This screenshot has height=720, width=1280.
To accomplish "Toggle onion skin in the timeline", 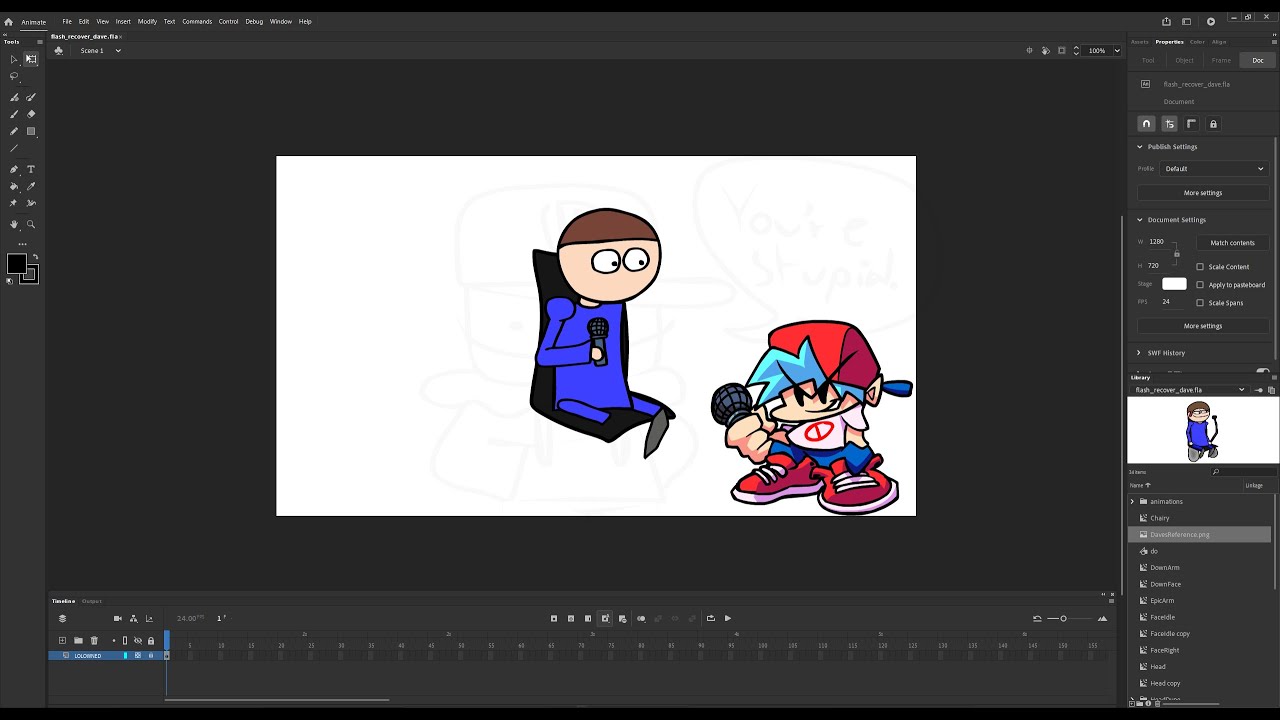I will coord(641,618).
